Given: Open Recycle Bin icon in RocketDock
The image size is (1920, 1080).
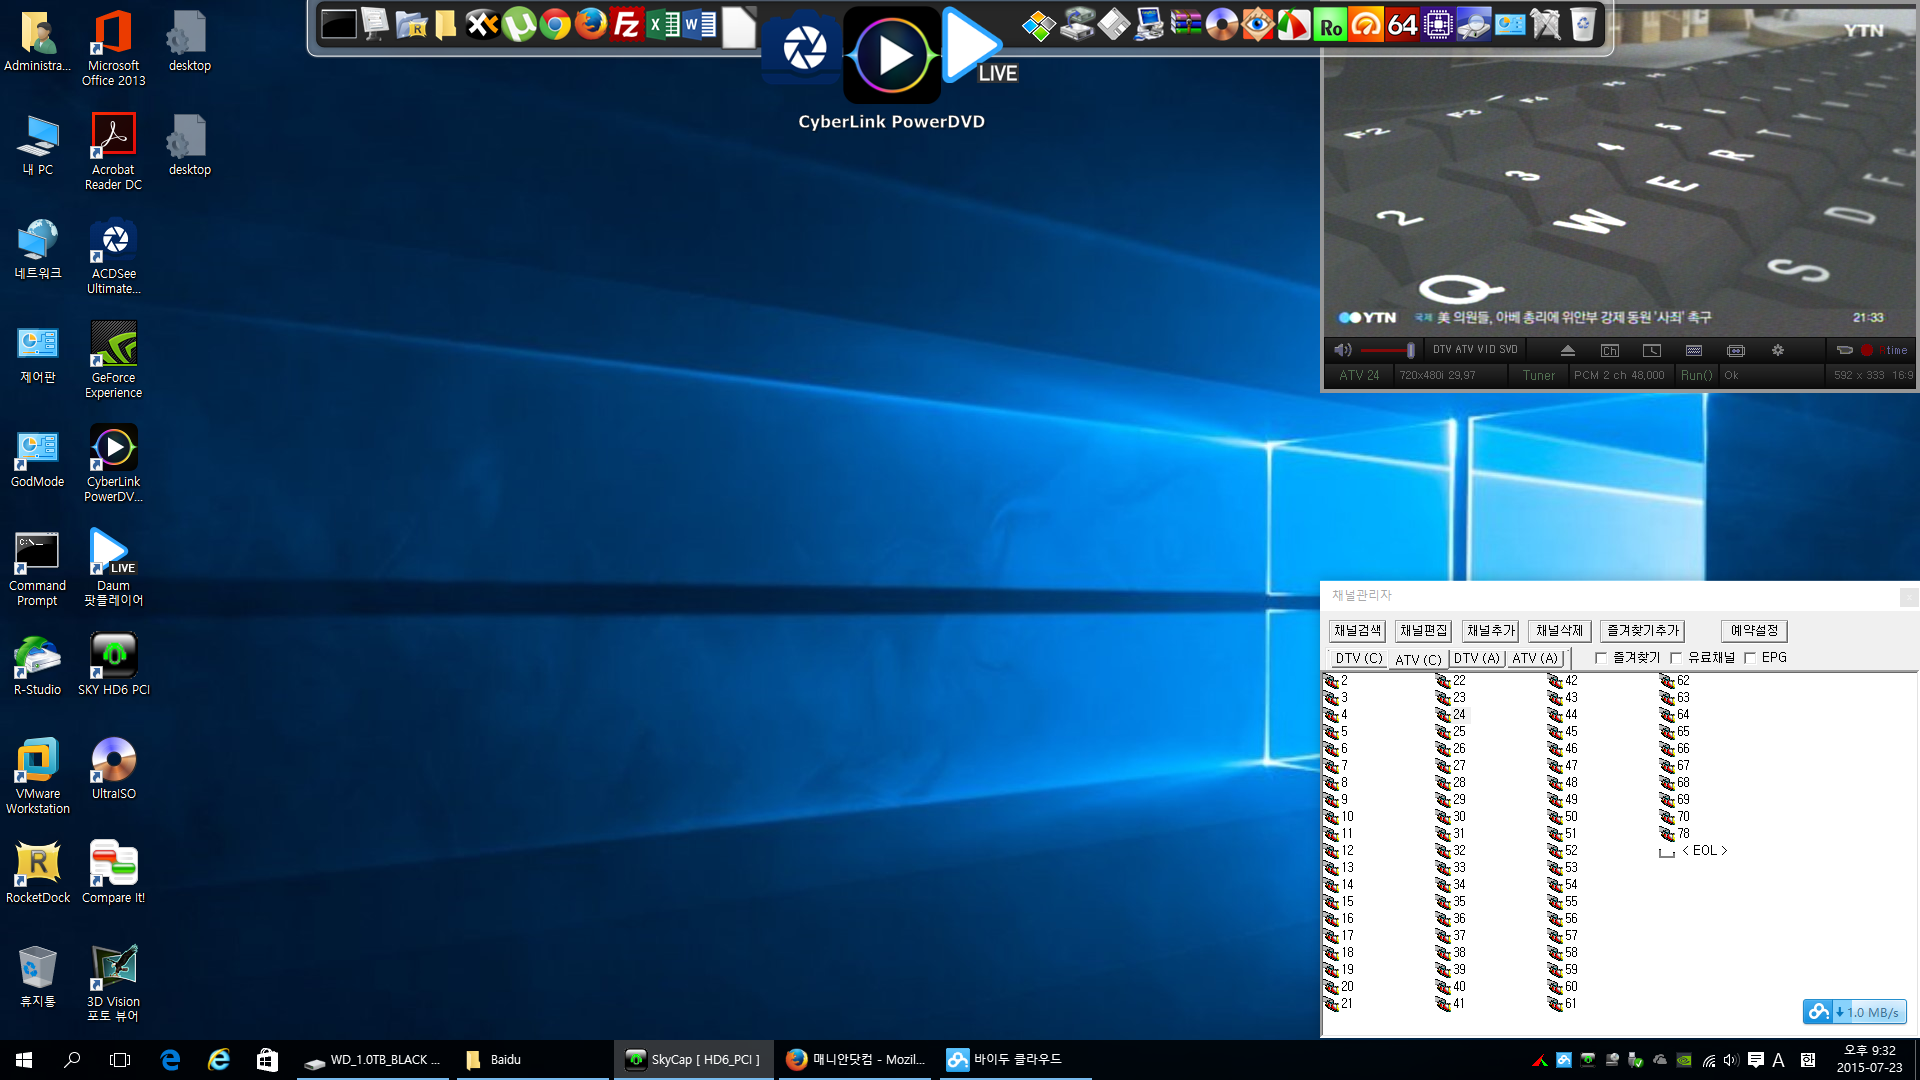Looking at the screenshot, I should click(x=1582, y=24).
